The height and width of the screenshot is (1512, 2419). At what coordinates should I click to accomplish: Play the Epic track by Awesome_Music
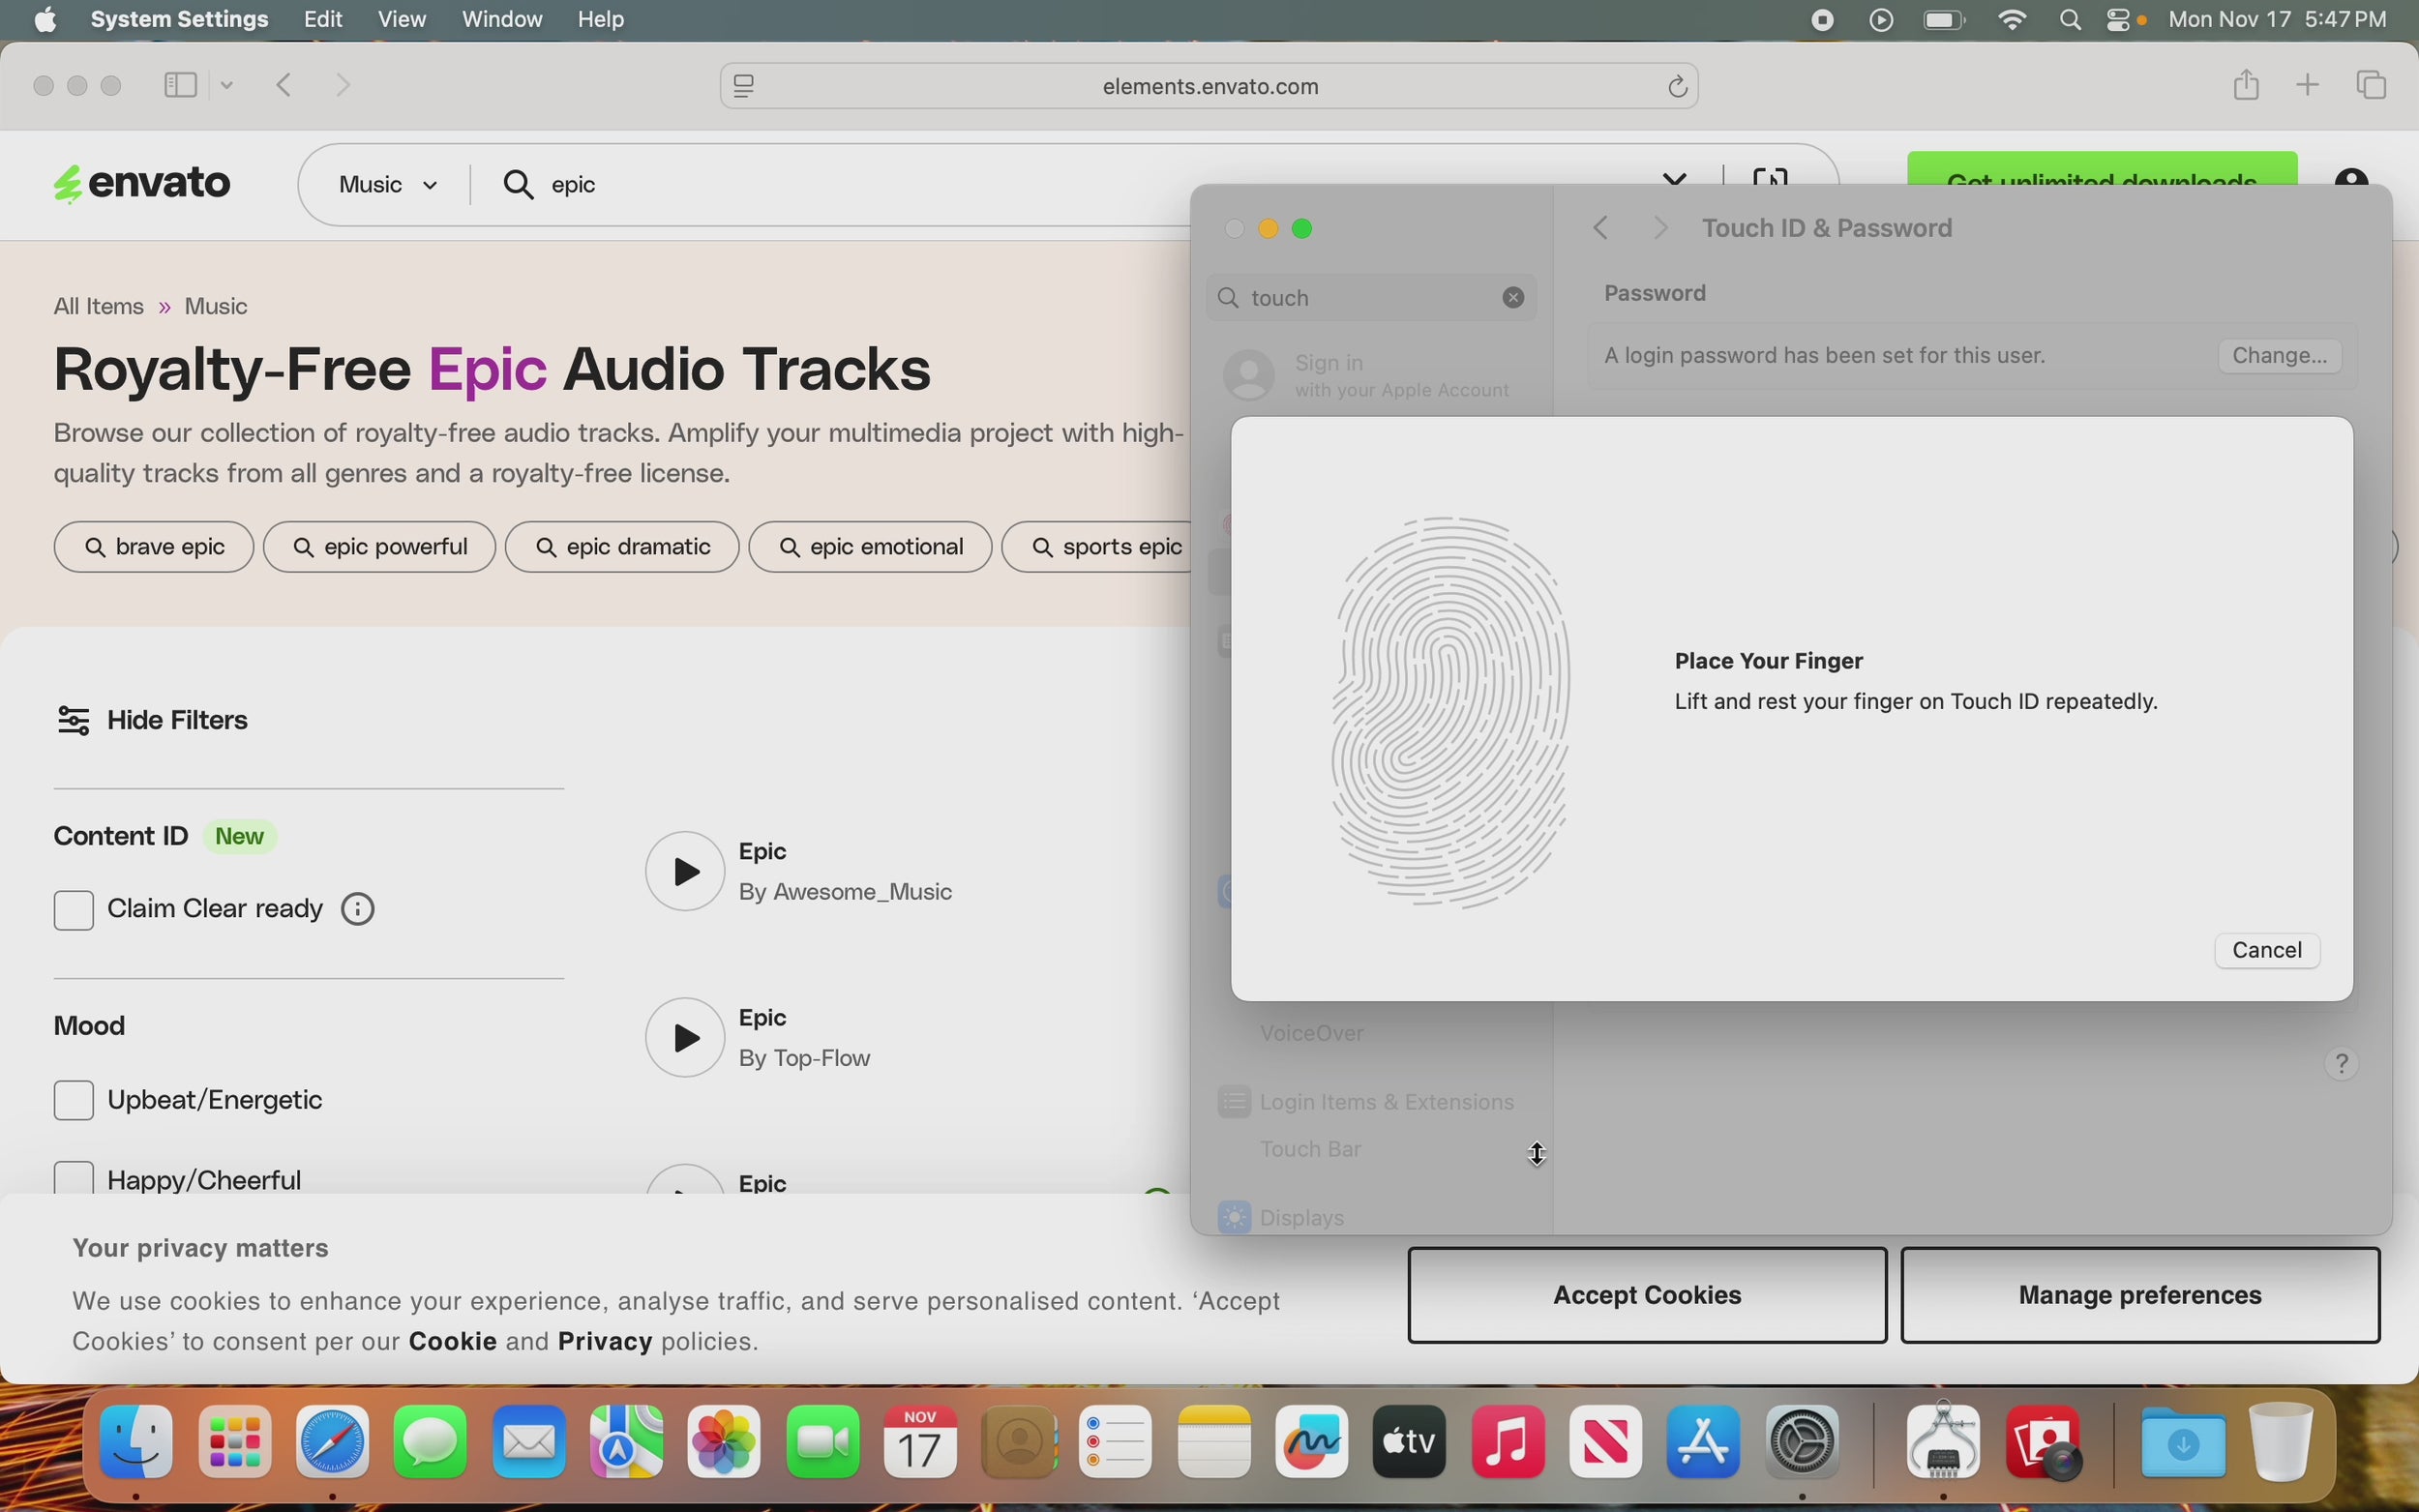(684, 871)
